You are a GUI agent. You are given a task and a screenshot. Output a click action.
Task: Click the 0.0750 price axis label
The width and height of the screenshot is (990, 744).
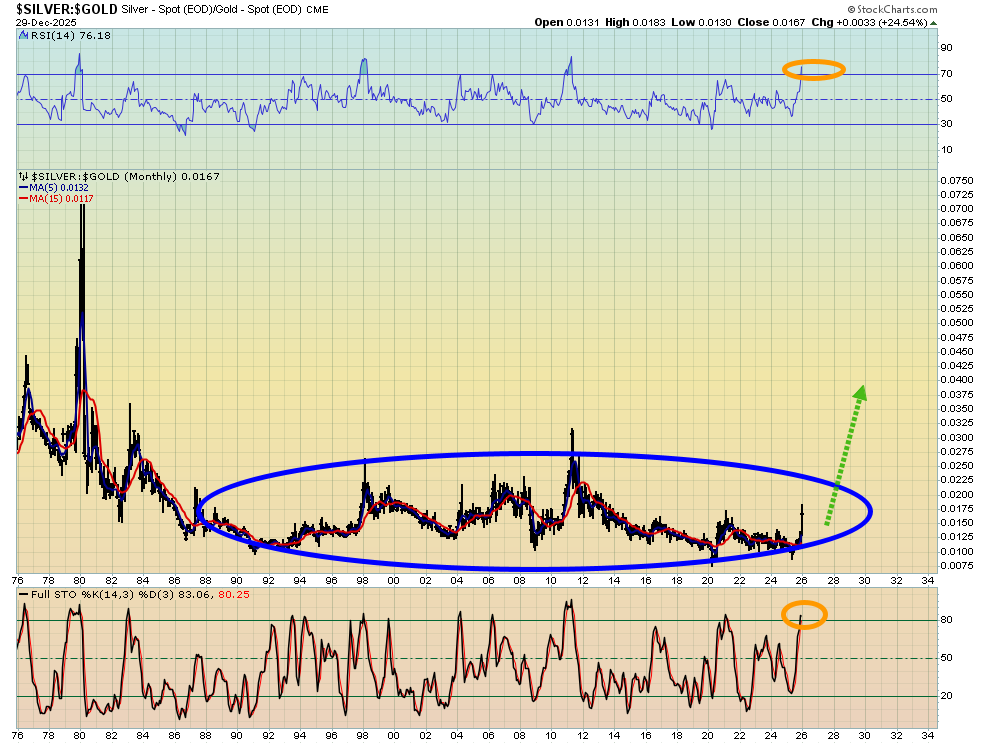(956, 180)
